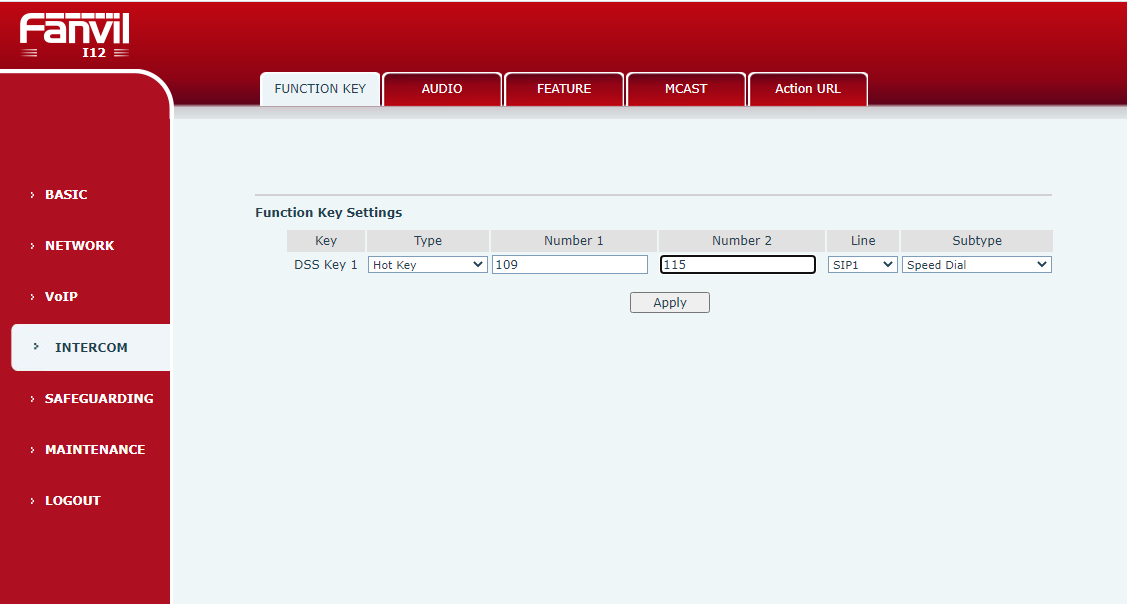Click LOGOUT in the sidebar
Viewport: 1127px width, 604px height.
pos(72,501)
